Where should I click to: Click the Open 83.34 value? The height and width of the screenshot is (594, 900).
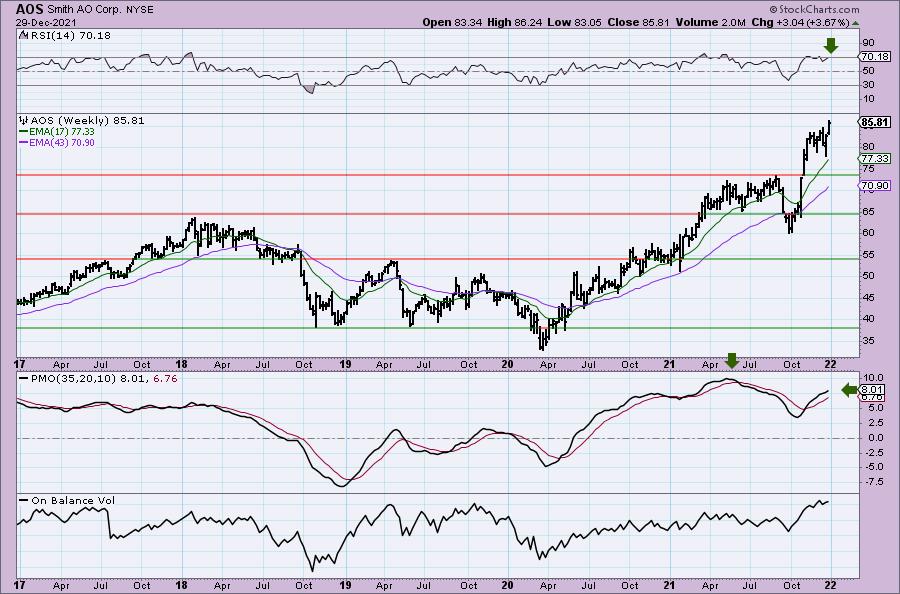[x=453, y=22]
